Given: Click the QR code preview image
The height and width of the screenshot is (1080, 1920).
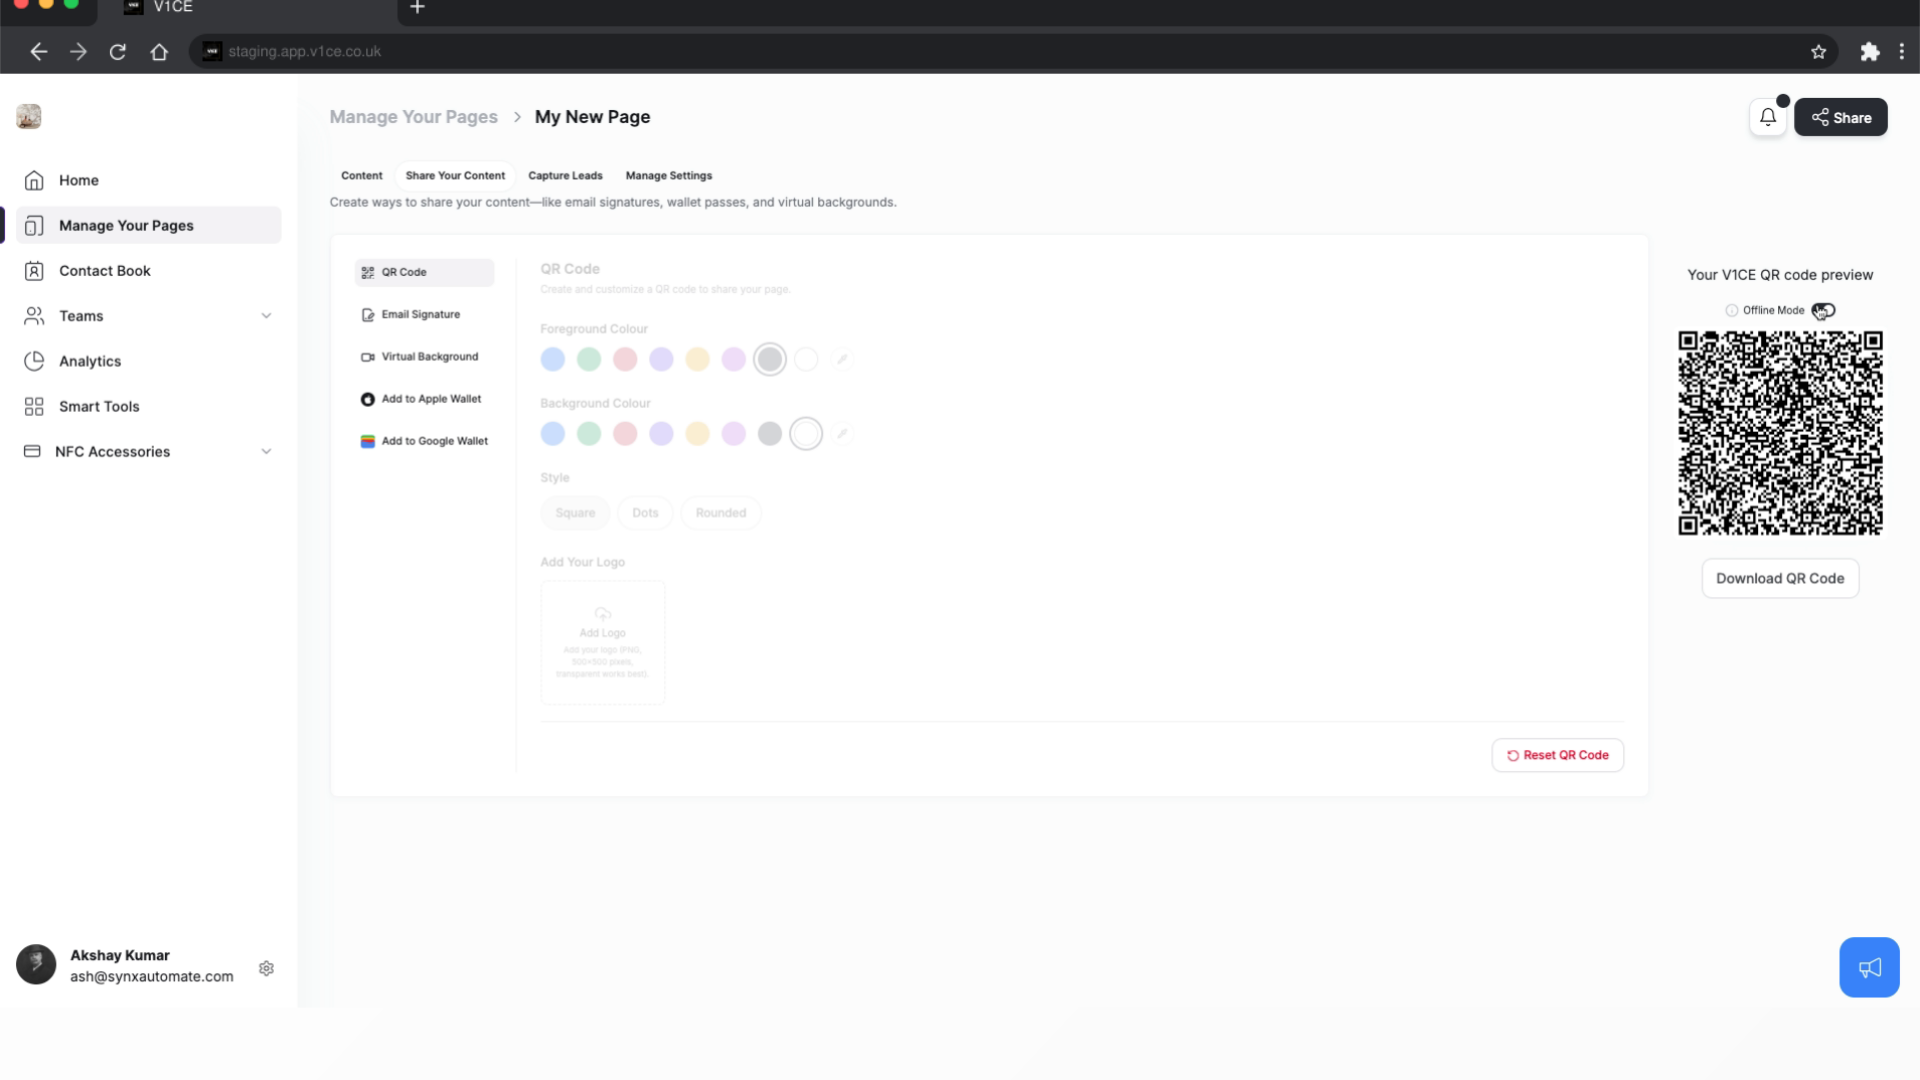Looking at the screenshot, I should point(1780,433).
